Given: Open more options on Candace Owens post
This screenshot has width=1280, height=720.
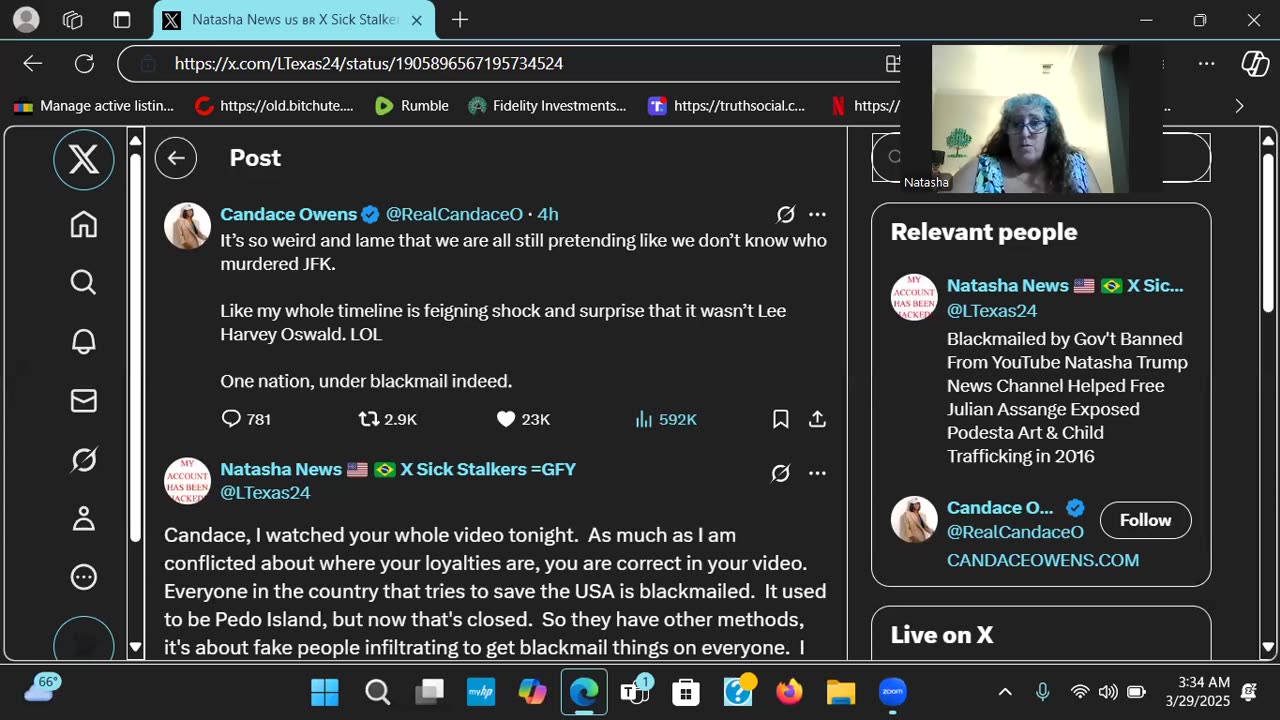Looking at the screenshot, I should pyautogui.click(x=817, y=214).
